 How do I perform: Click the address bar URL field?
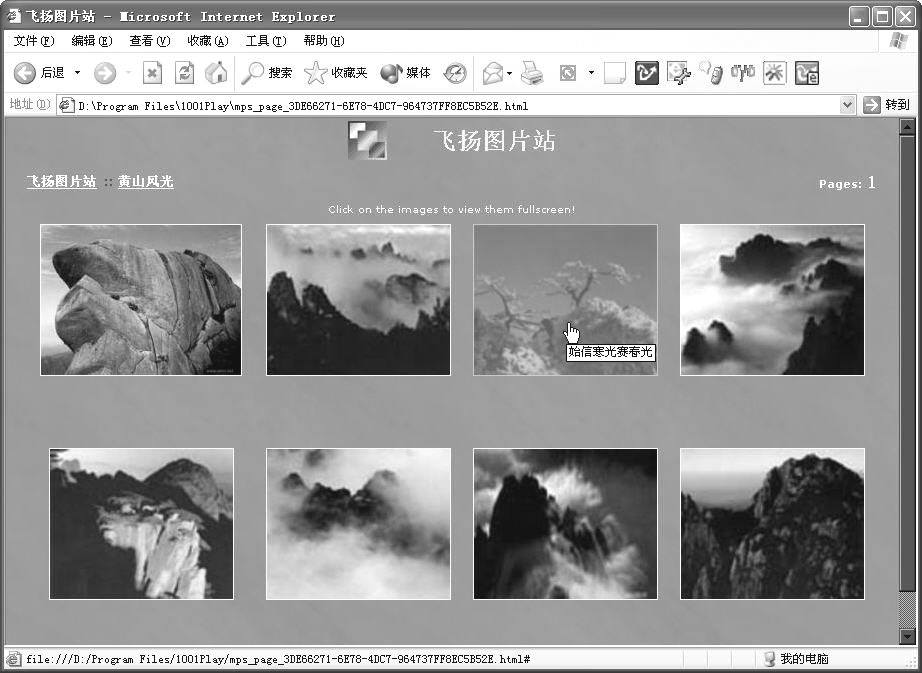pyautogui.click(x=450, y=105)
